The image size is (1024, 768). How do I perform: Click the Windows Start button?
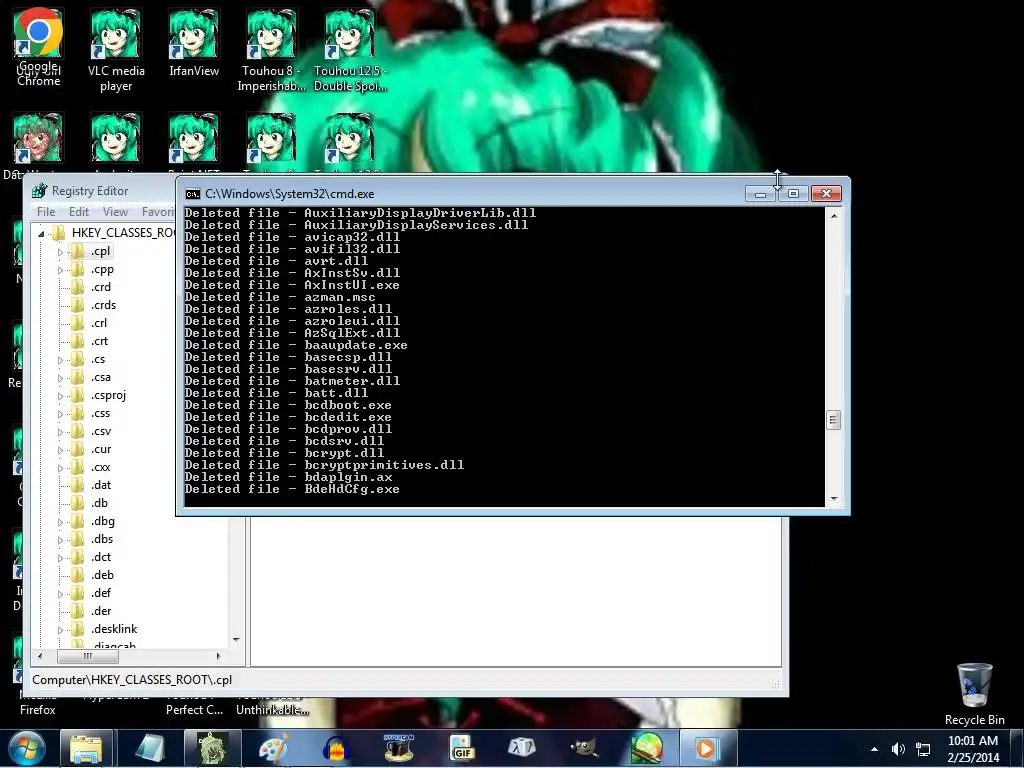click(27, 748)
